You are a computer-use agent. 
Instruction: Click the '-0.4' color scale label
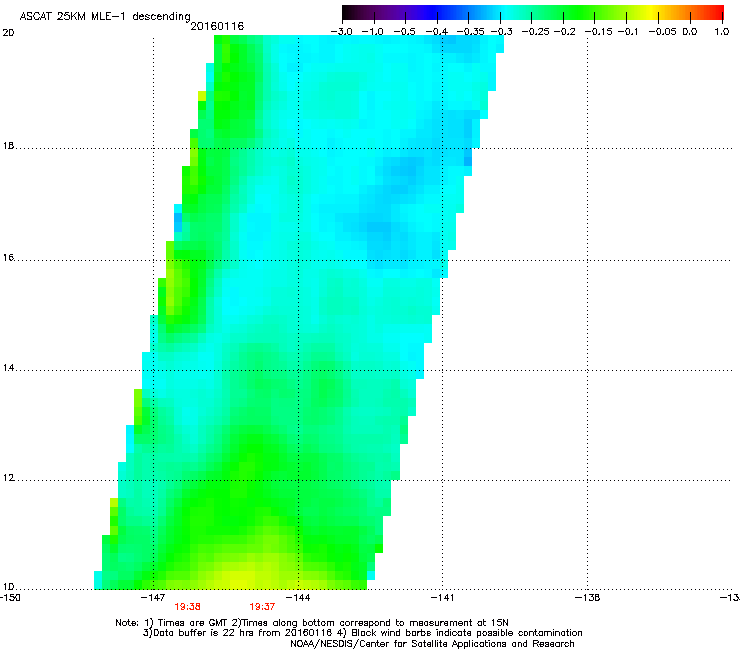(x=437, y=32)
